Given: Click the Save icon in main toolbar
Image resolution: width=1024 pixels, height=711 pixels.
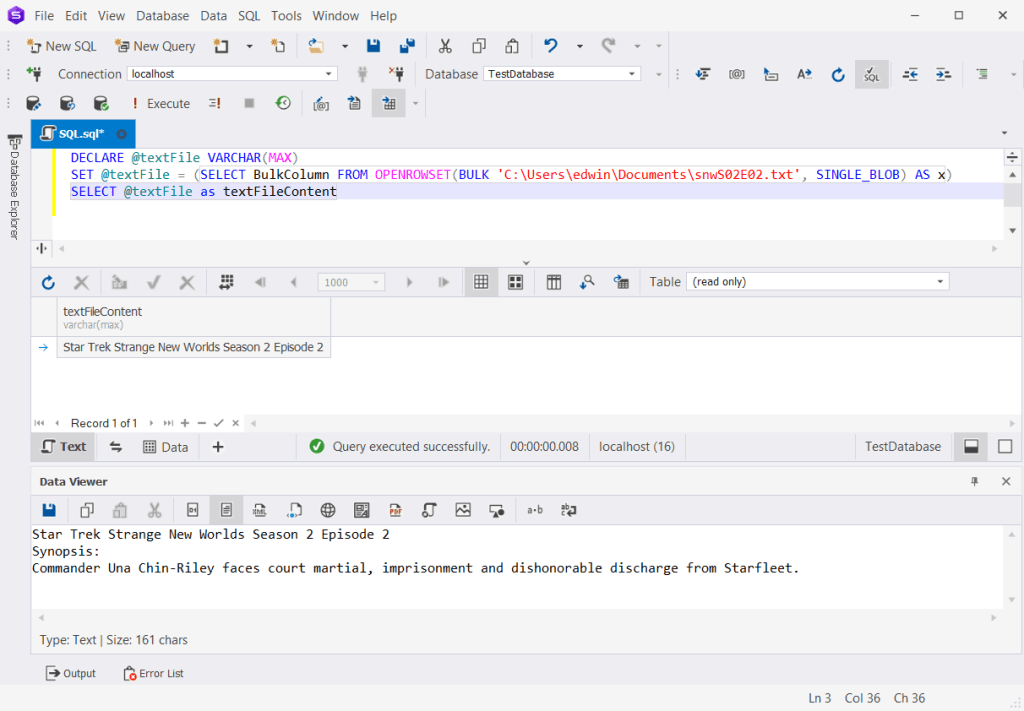Looking at the screenshot, I should point(374,46).
